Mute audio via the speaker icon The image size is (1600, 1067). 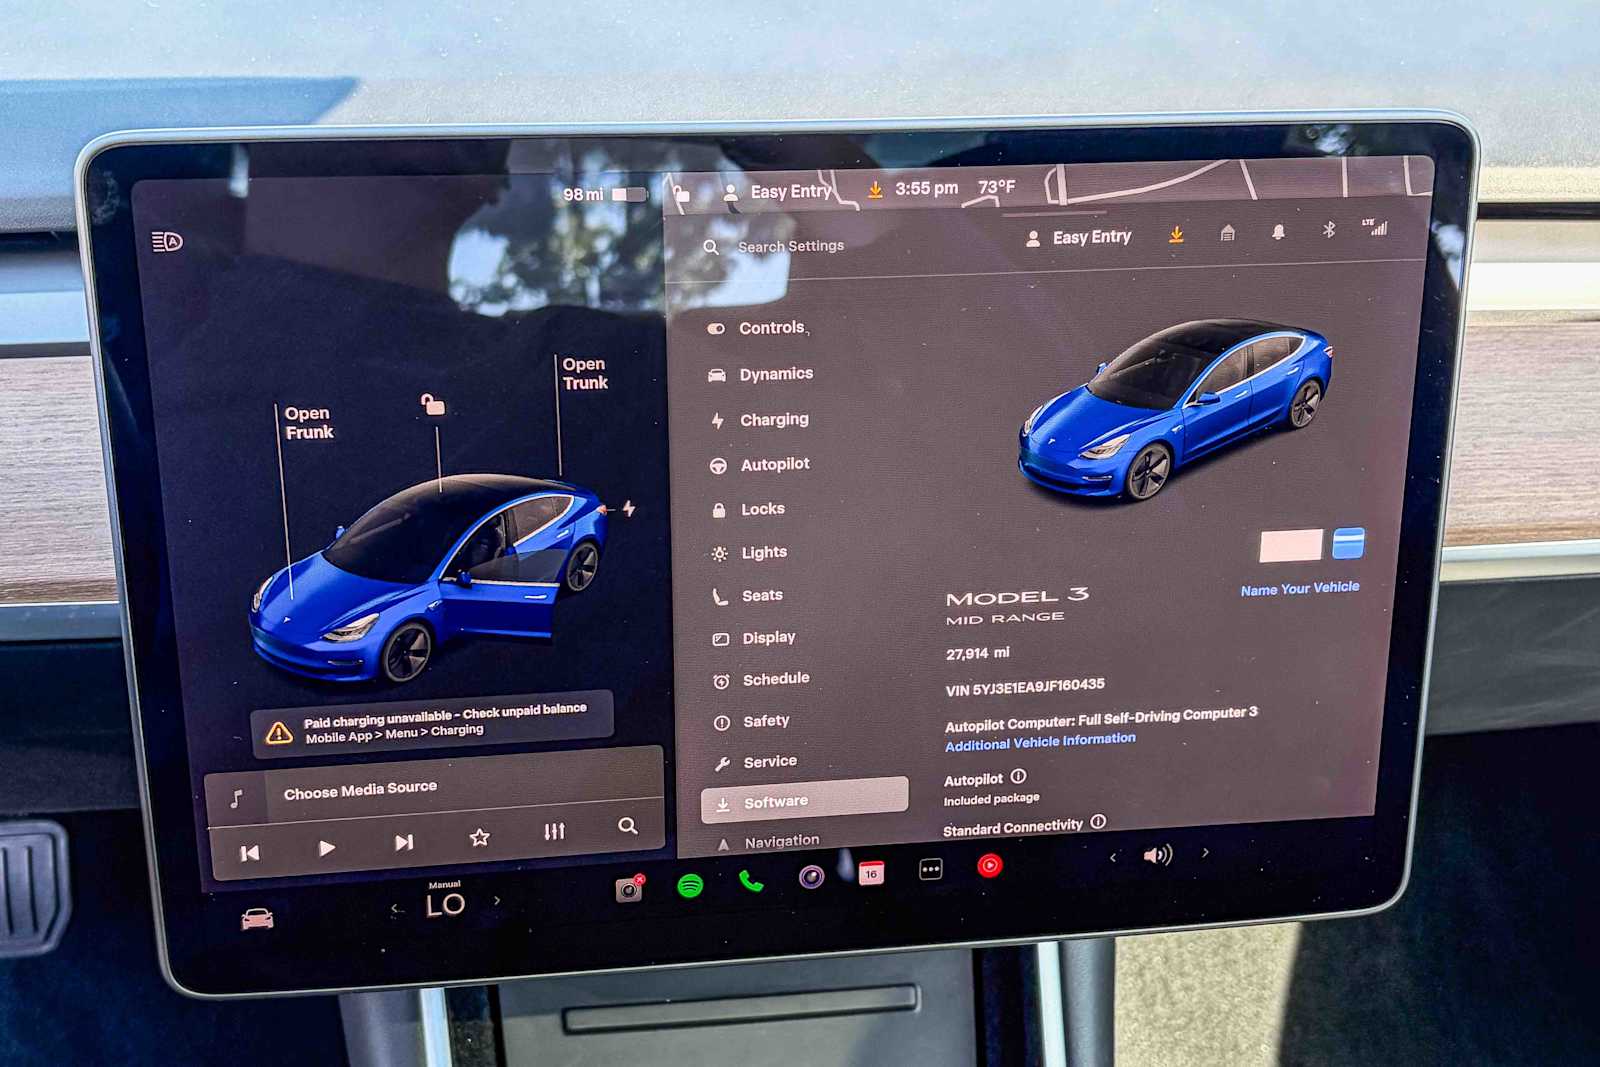pos(1157,855)
